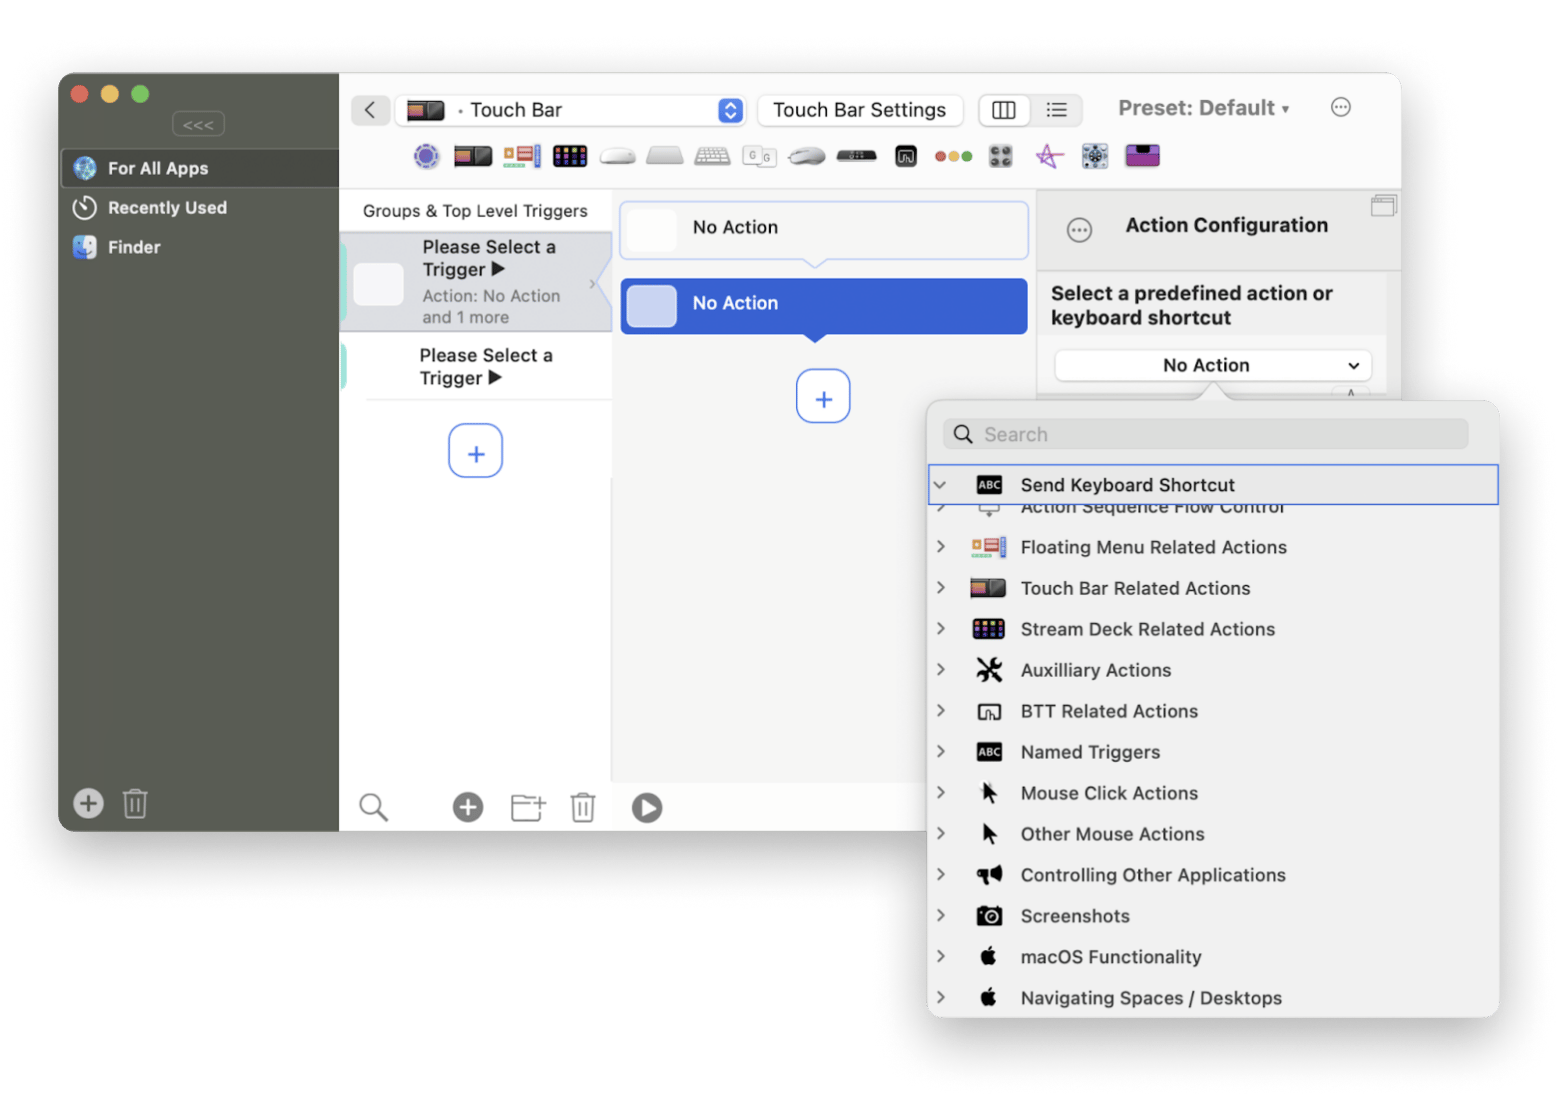Click the top-right ellipsis options icon

coord(1341,107)
